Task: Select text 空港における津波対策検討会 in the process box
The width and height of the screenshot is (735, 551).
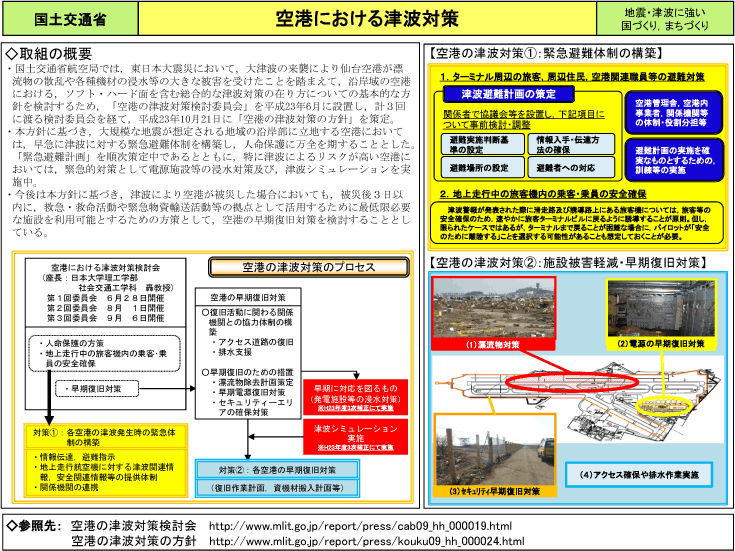Action: (105, 268)
